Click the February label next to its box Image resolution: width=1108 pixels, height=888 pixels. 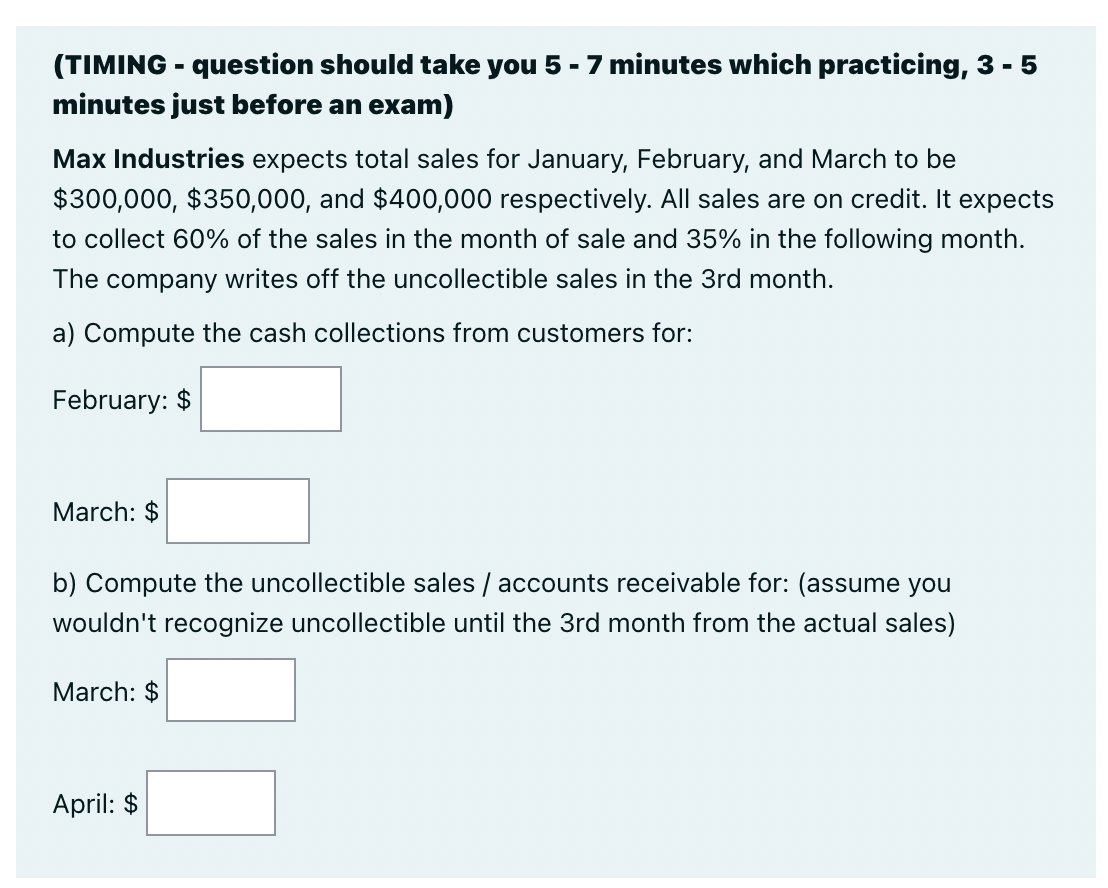tap(113, 400)
